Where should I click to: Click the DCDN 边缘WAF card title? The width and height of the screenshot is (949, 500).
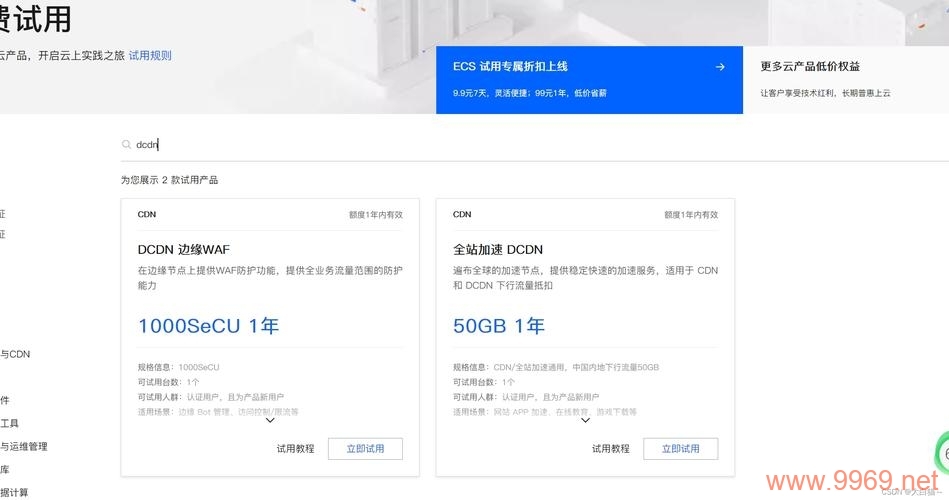click(x=184, y=249)
